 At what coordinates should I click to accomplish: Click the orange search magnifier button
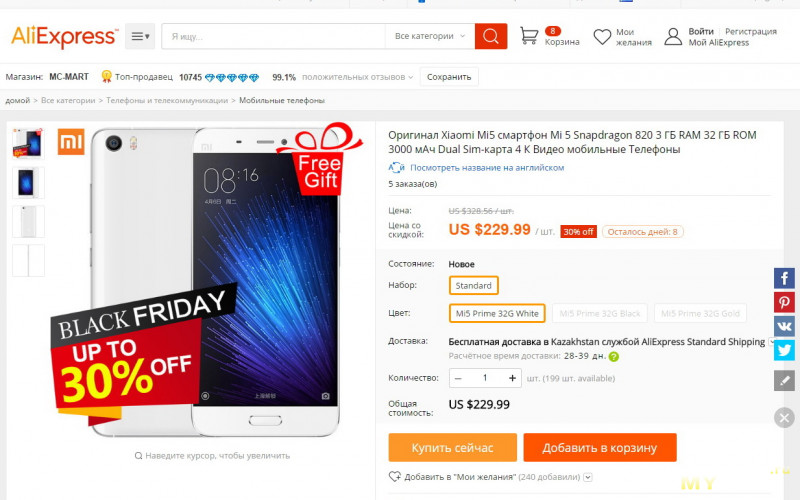[490, 36]
